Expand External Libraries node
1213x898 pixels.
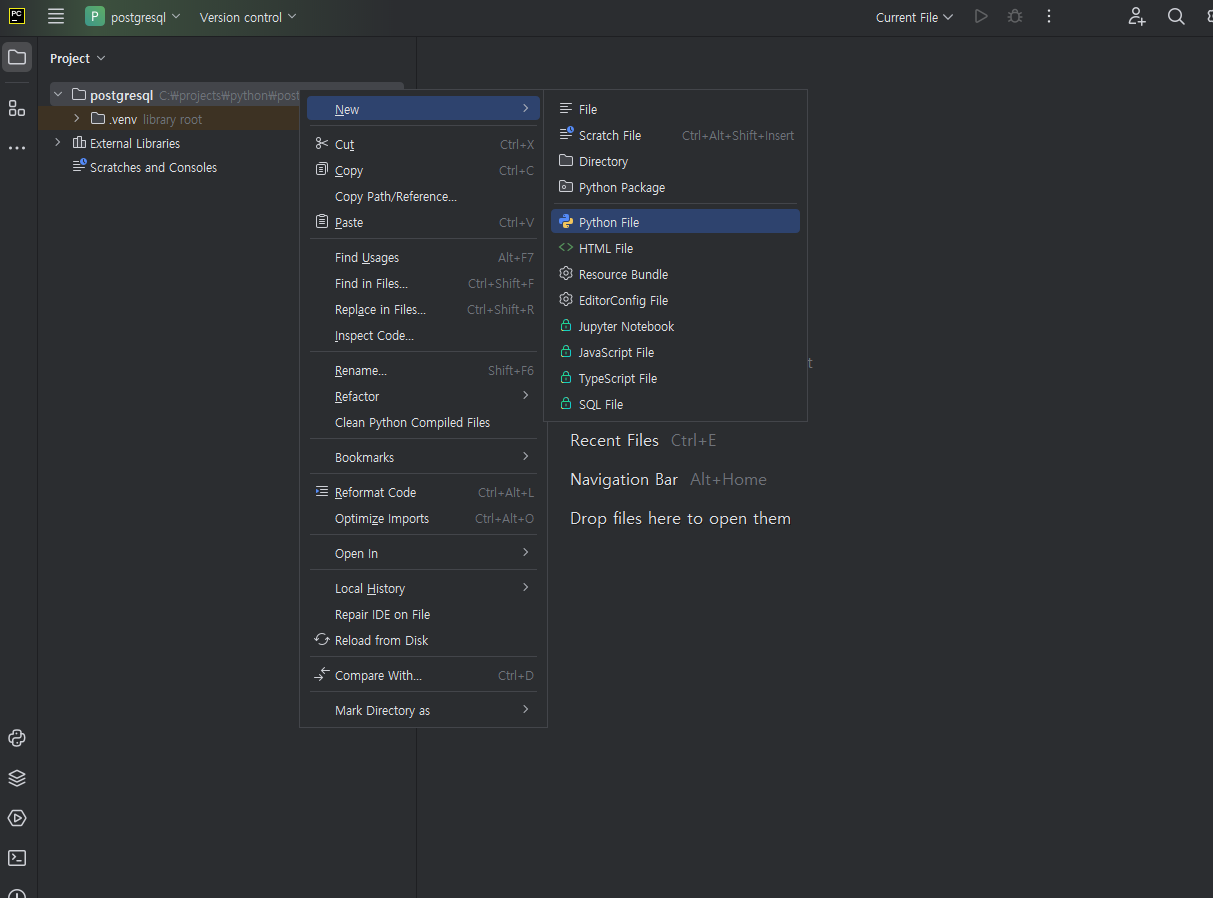point(58,143)
